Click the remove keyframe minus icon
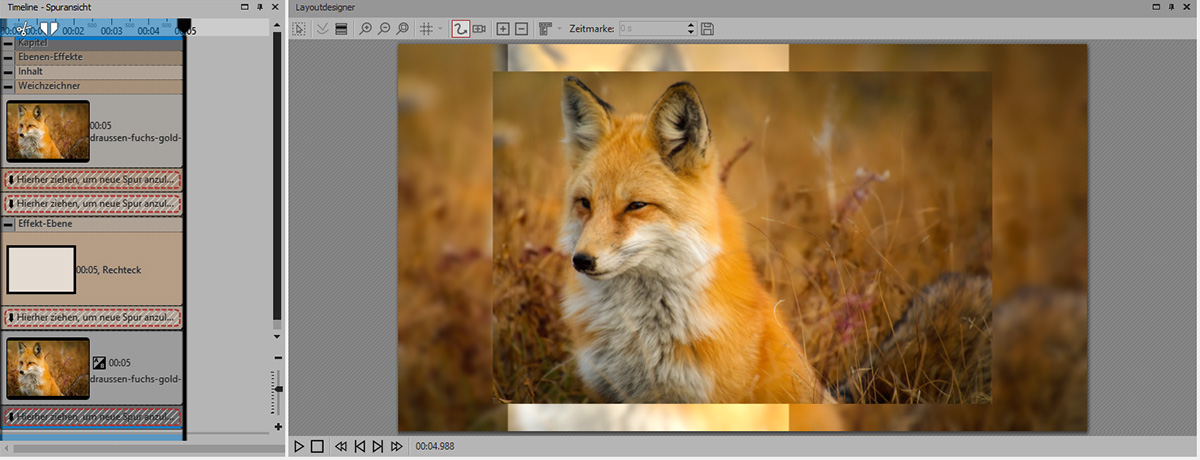 pyautogui.click(x=522, y=29)
